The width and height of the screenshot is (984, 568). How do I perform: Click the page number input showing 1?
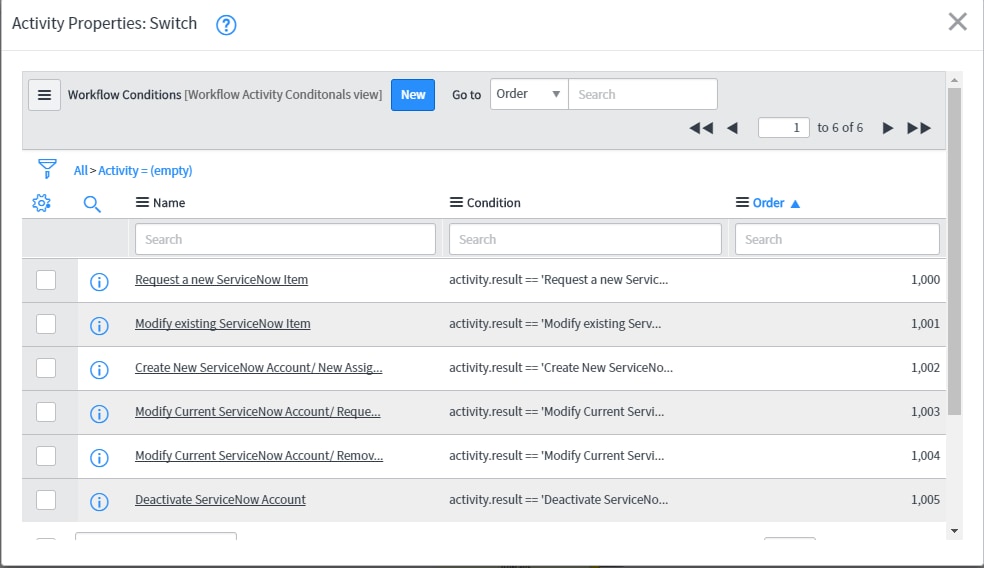click(x=783, y=128)
